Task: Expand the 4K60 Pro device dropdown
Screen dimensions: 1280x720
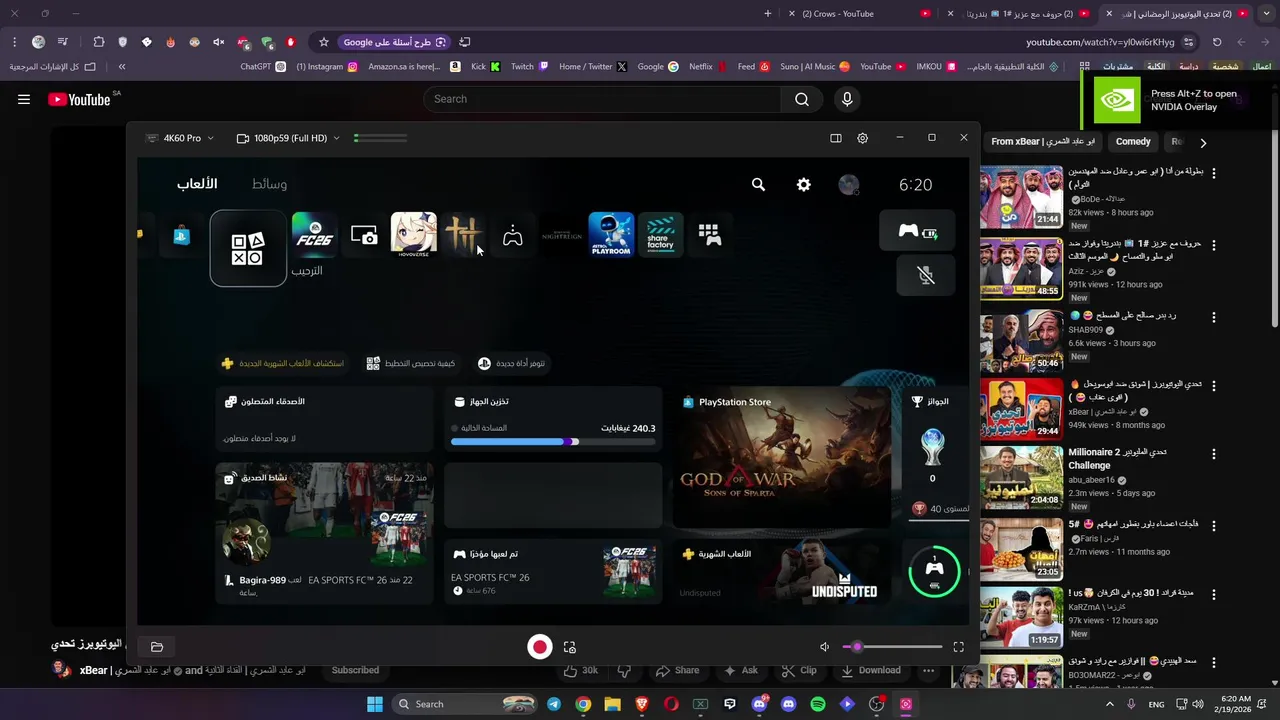Action: tap(180, 138)
